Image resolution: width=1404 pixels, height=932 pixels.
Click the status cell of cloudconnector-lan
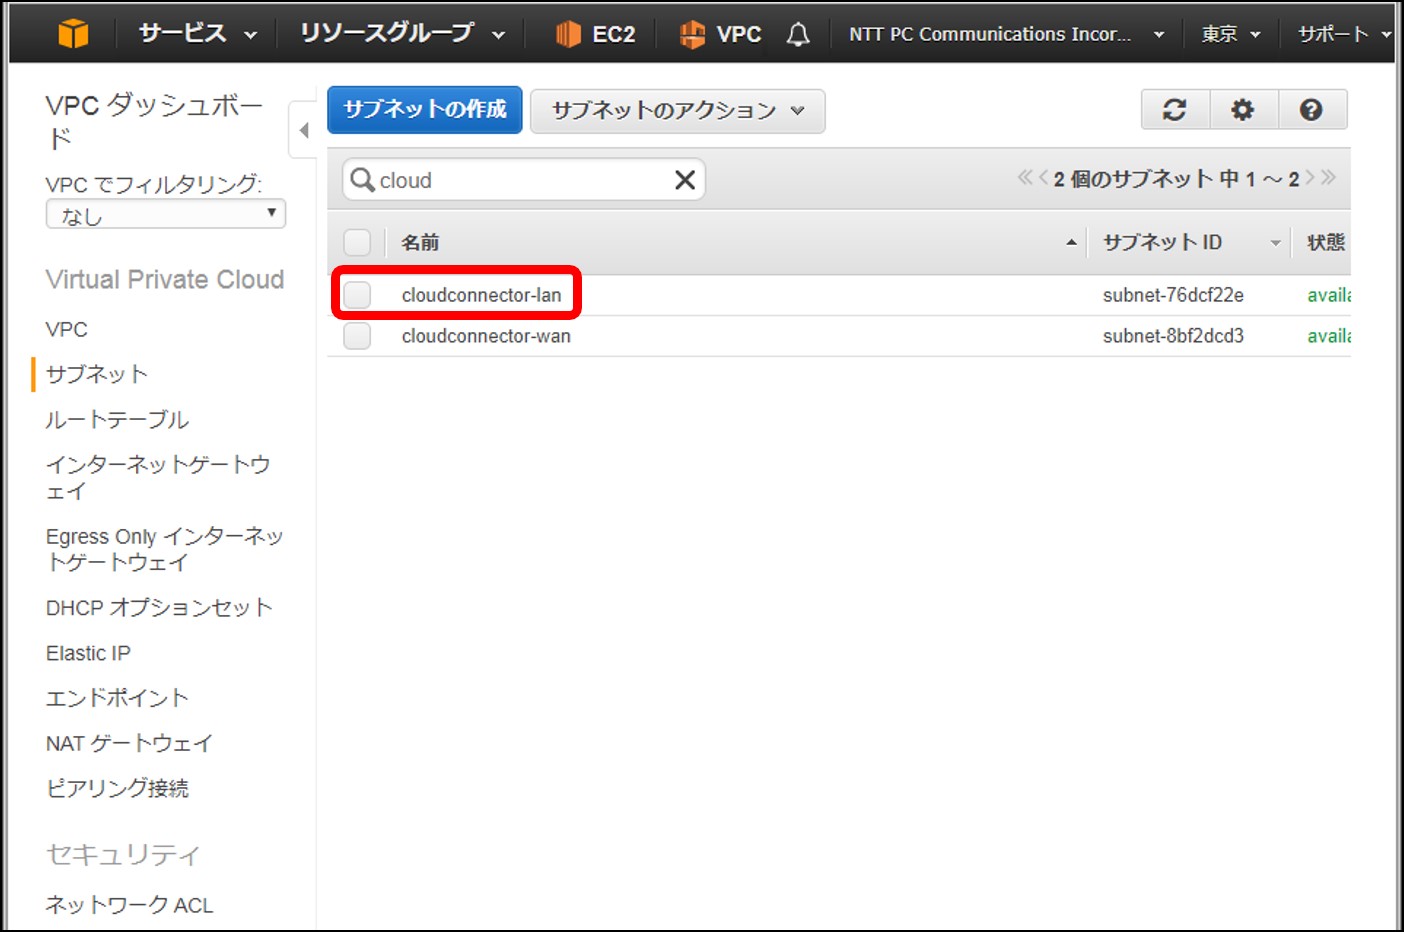(x=1329, y=295)
